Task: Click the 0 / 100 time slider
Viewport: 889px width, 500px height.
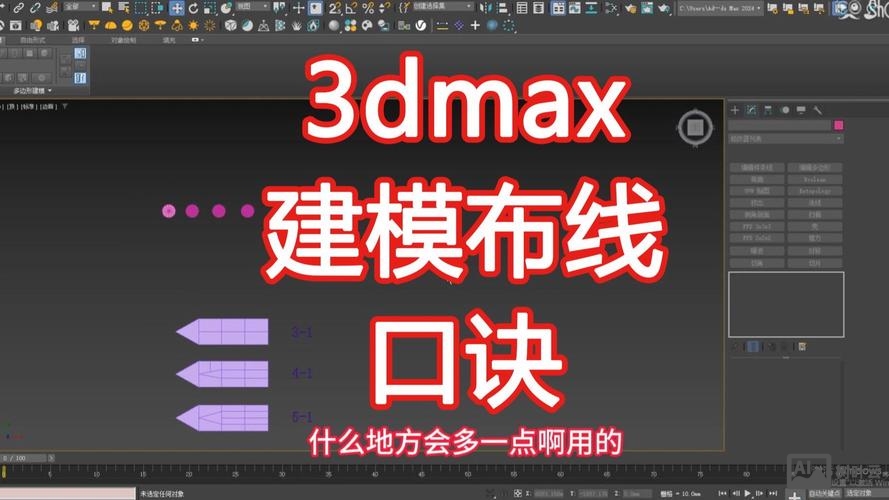Action: pos(23,458)
